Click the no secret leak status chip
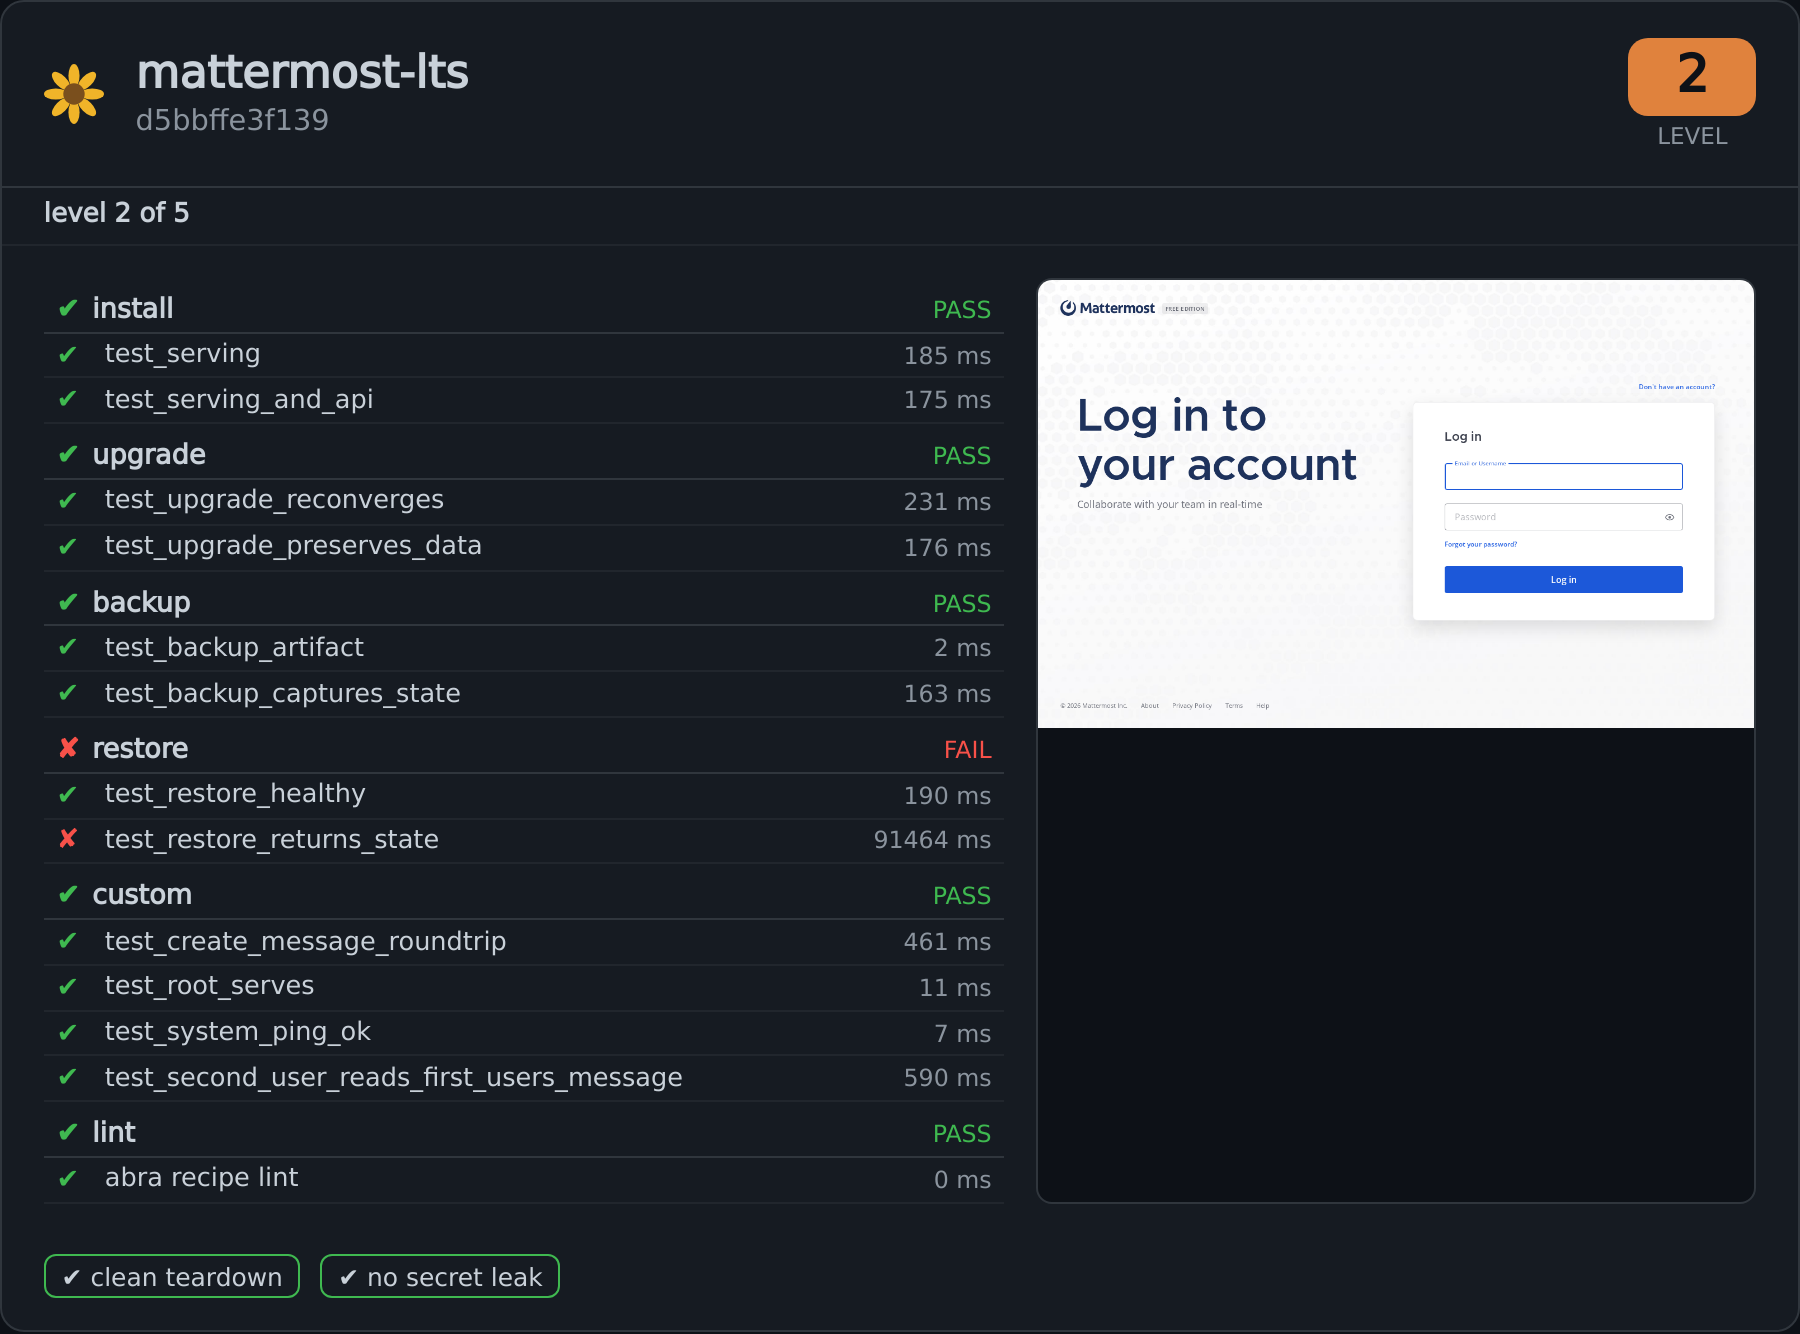The height and width of the screenshot is (1334, 1800). click(x=440, y=1276)
